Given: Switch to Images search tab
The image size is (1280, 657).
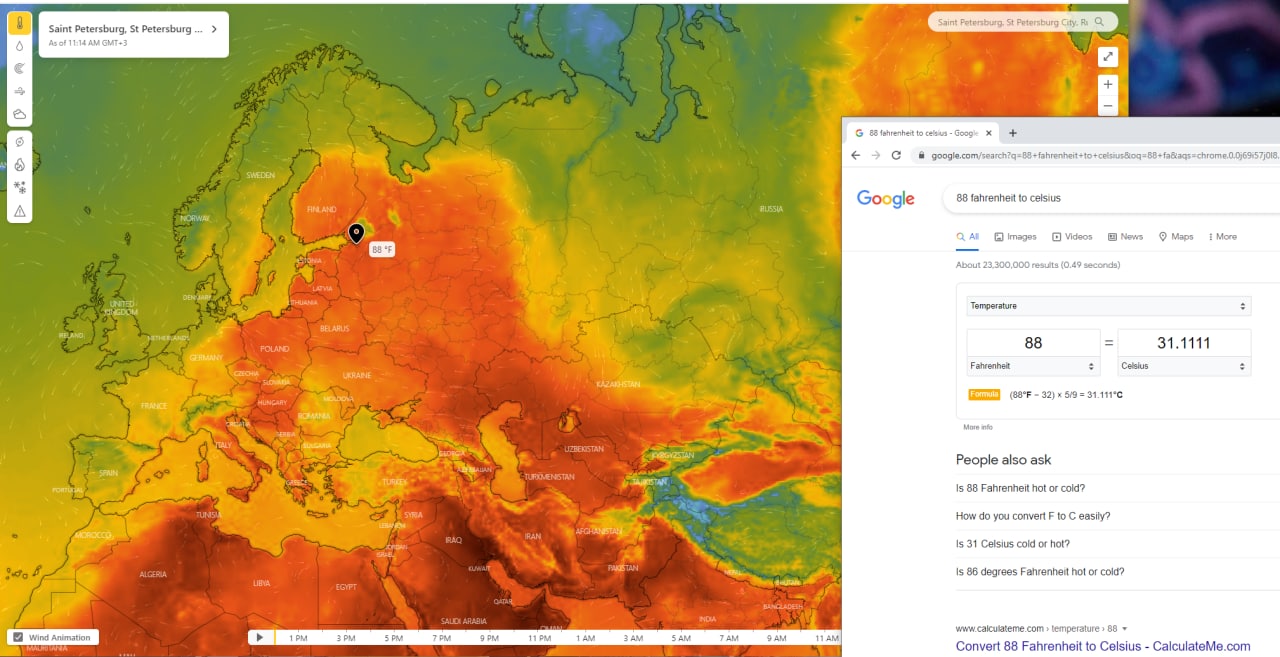Looking at the screenshot, I should tap(1015, 237).
